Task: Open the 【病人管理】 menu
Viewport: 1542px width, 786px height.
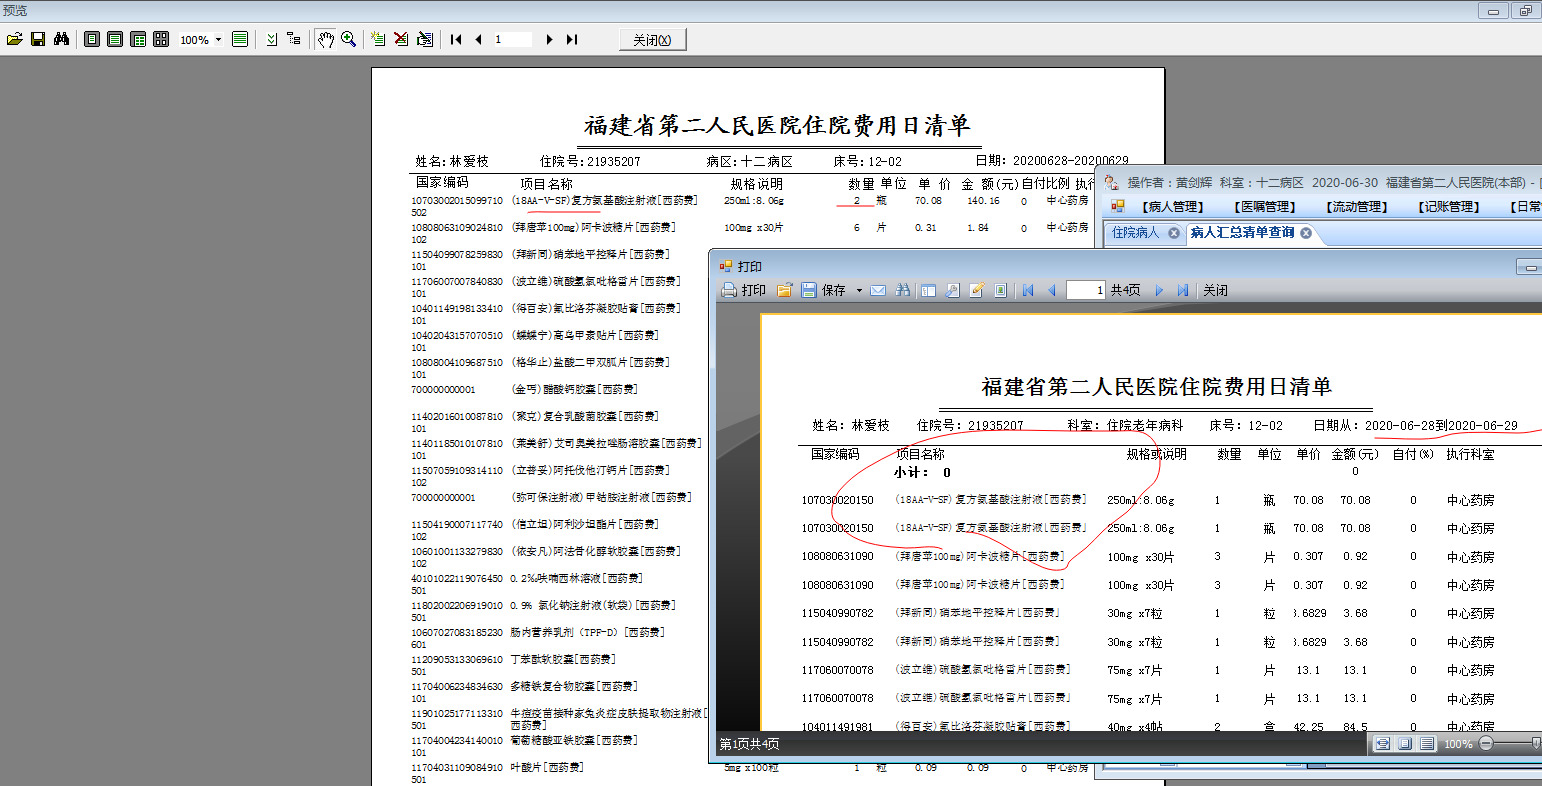Action: pos(1172,207)
